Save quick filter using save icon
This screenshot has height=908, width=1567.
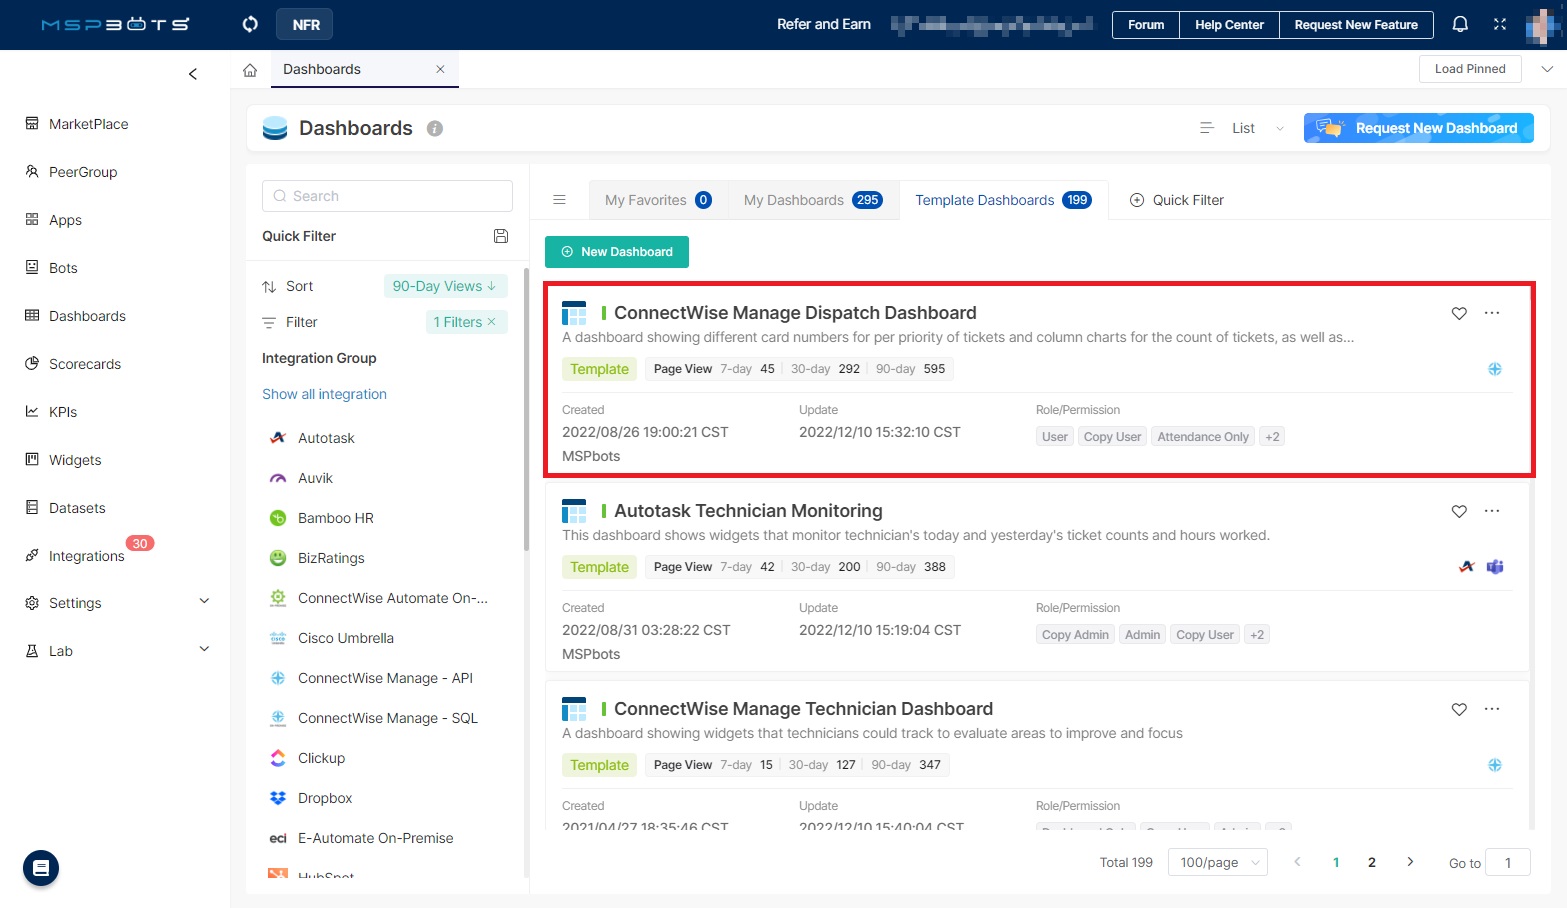501,236
